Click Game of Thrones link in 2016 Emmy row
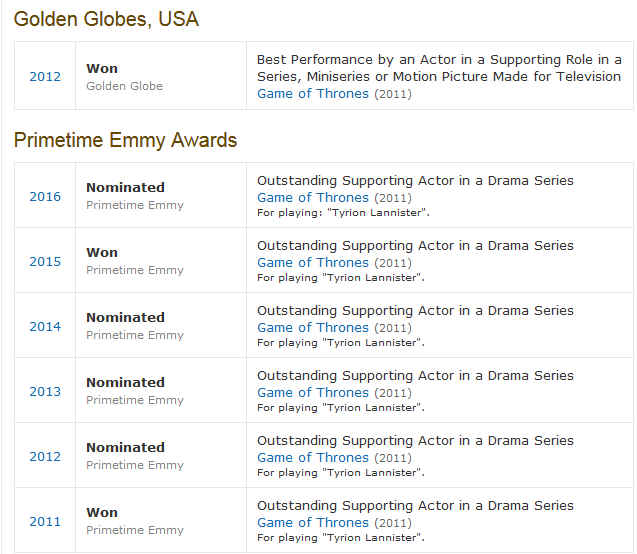The height and width of the screenshot is (554, 637). (x=313, y=198)
